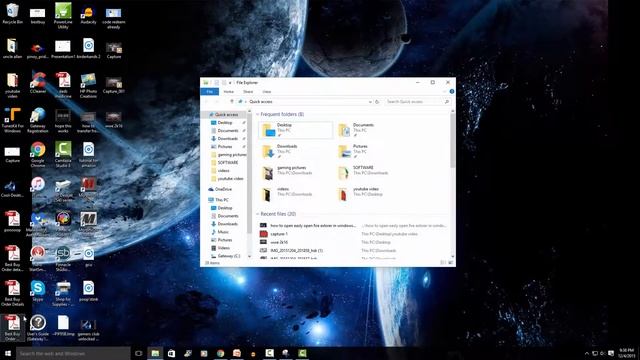Open SOFTWARE folder in navigation pane
Screen dimensions: 640x360
225,162
